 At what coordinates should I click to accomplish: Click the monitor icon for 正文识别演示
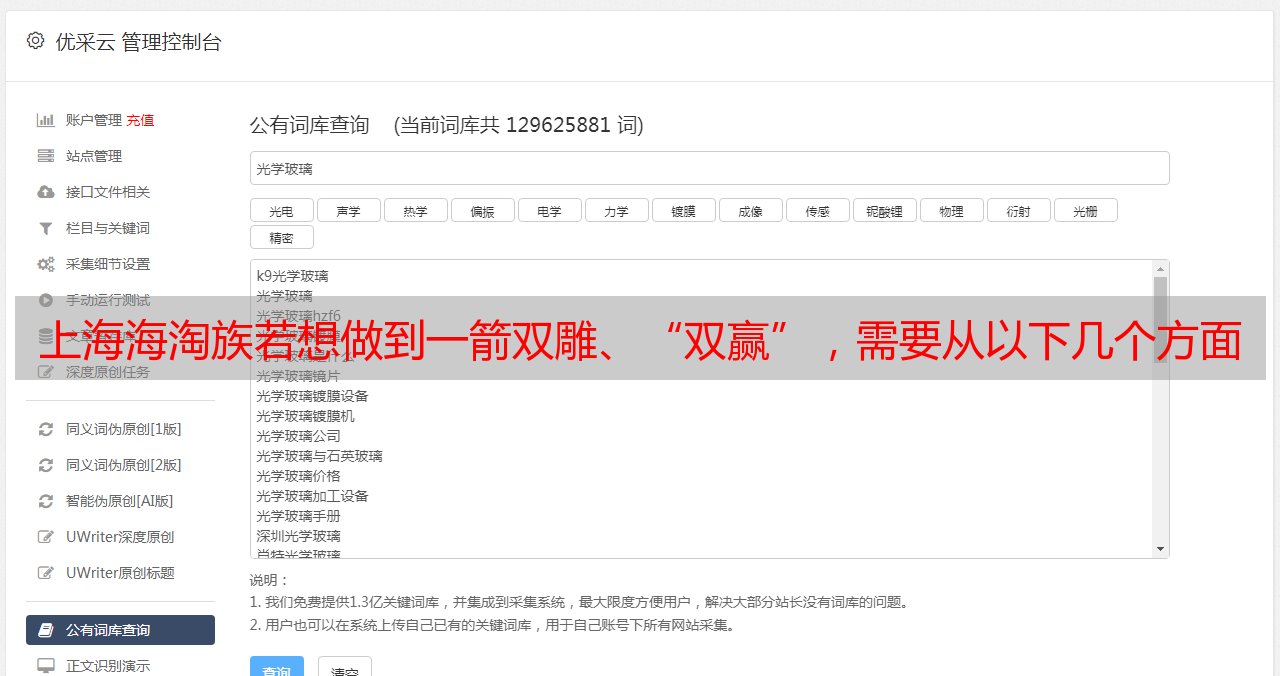click(x=46, y=666)
